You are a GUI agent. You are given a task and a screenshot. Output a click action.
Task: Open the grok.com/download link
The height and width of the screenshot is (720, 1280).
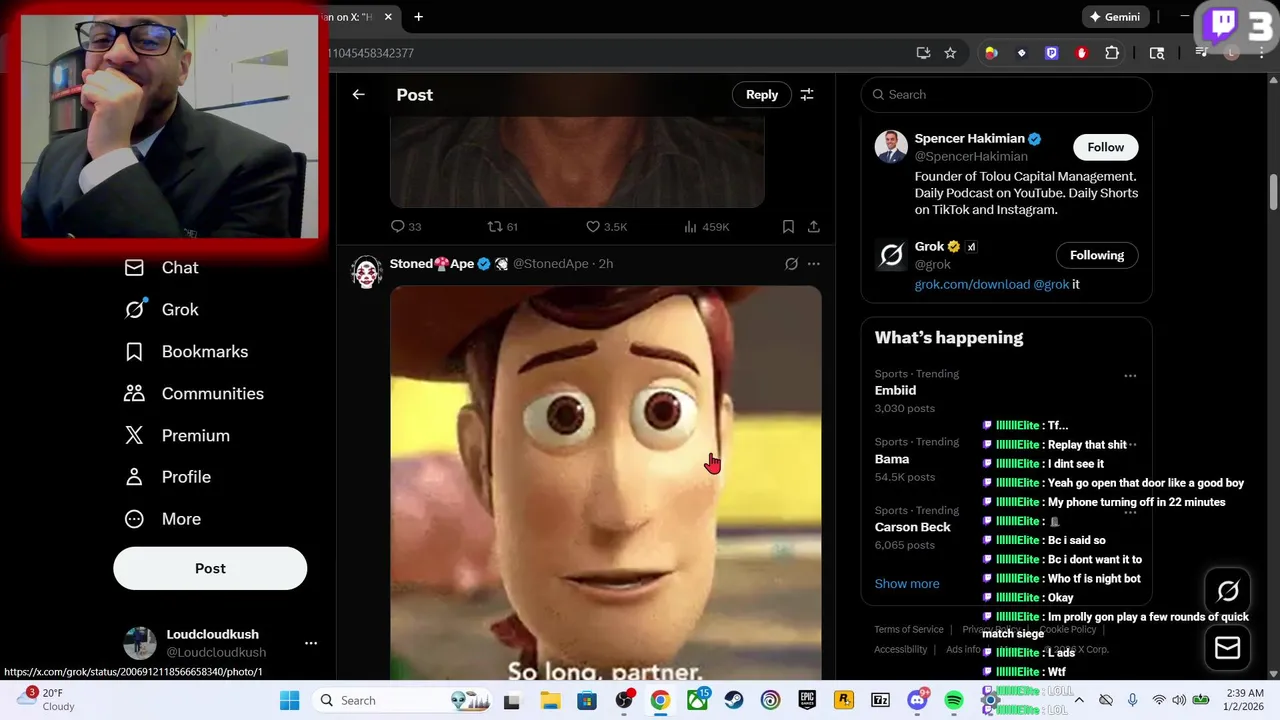(972, 284)
